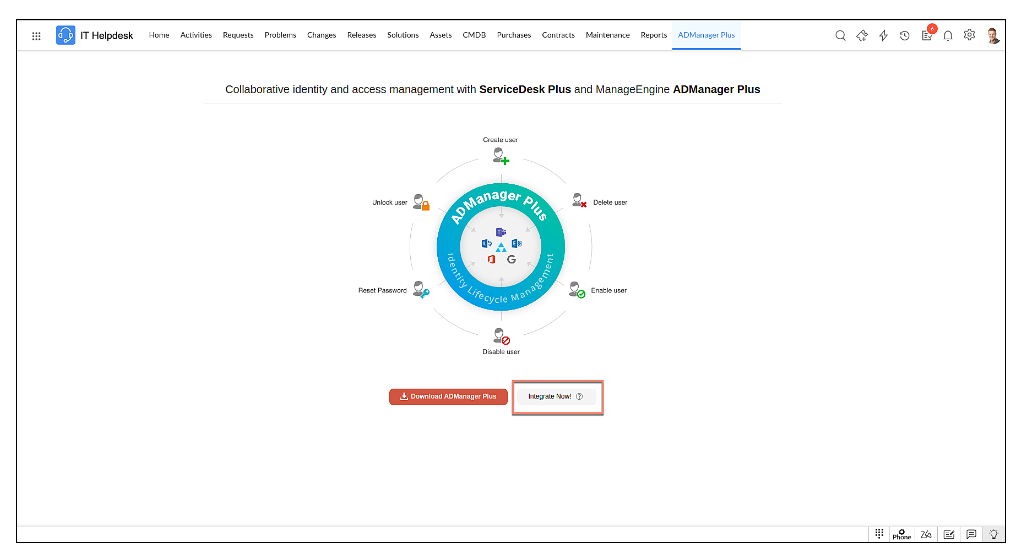Click the Create user icon
This screenshot has width=1034, height=552.
(x=501, y=156)
